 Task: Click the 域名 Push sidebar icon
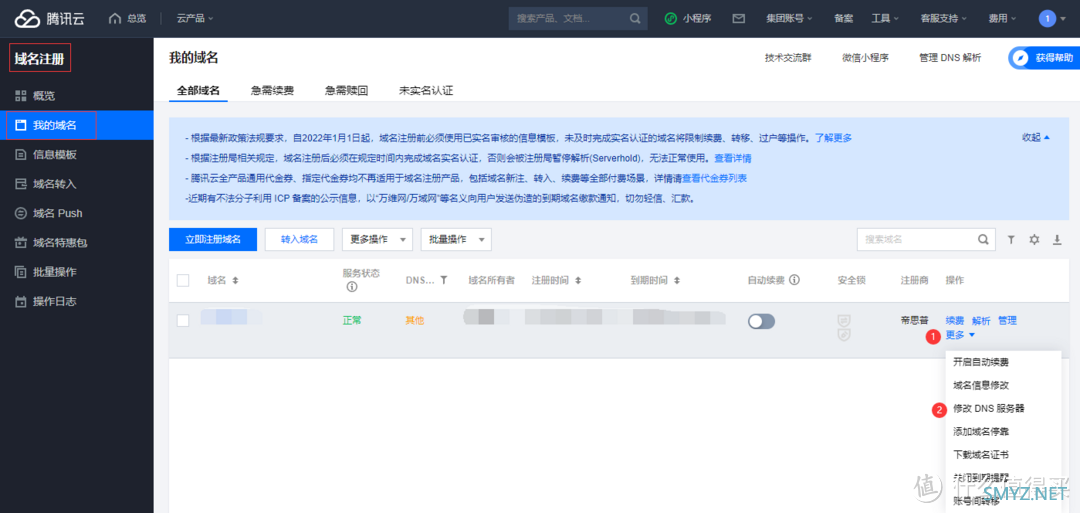click(21, 213)
